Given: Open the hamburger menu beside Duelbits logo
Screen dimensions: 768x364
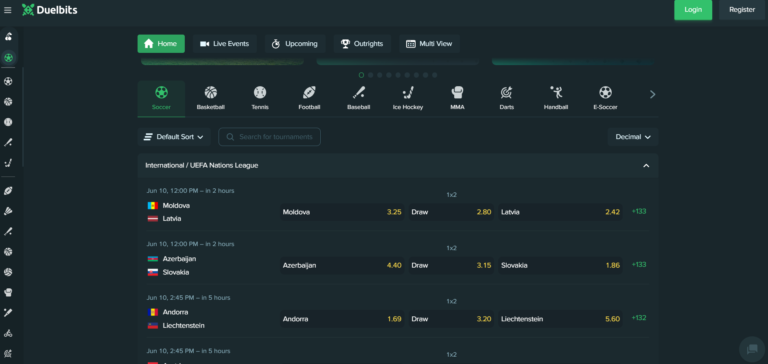Looking at the screenshot, I should (7, 10).
